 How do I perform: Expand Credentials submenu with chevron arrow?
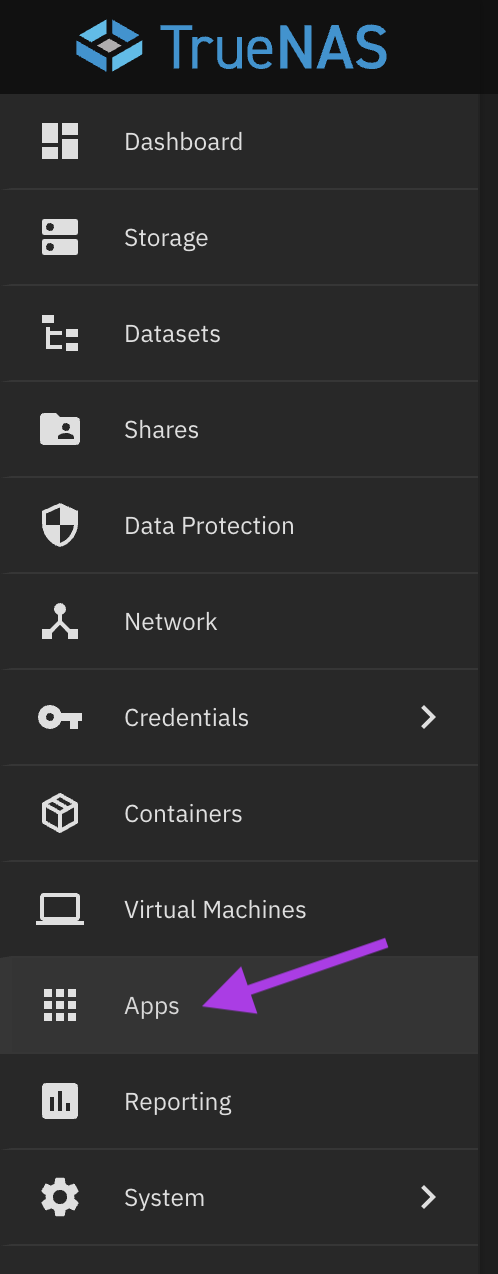(x=429, y=717)
